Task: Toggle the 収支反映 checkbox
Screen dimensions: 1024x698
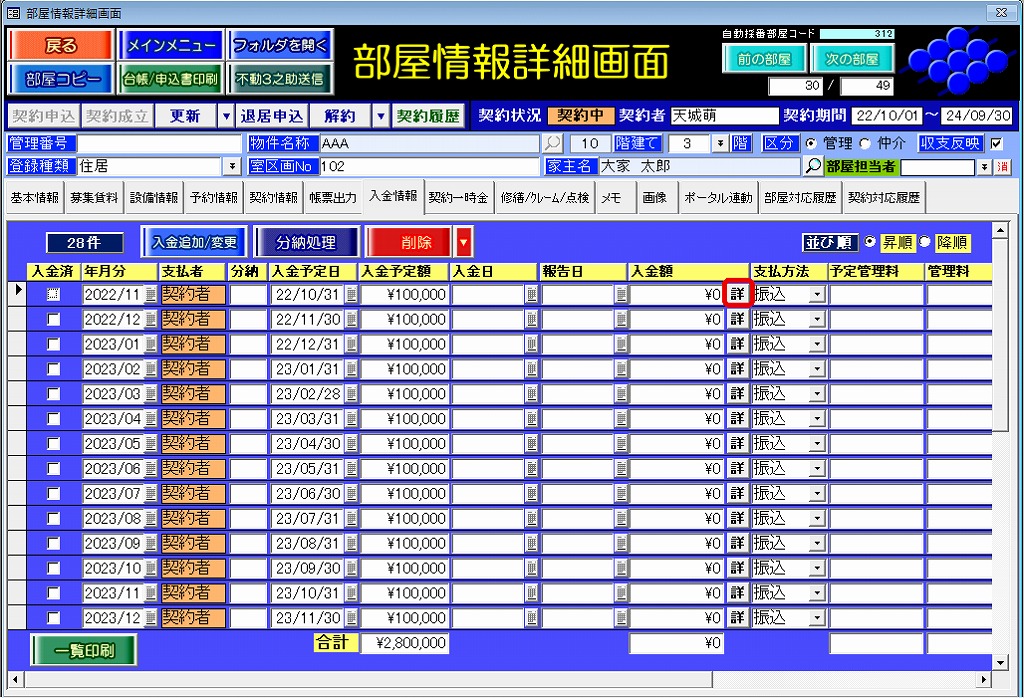Action: point(995,144)
